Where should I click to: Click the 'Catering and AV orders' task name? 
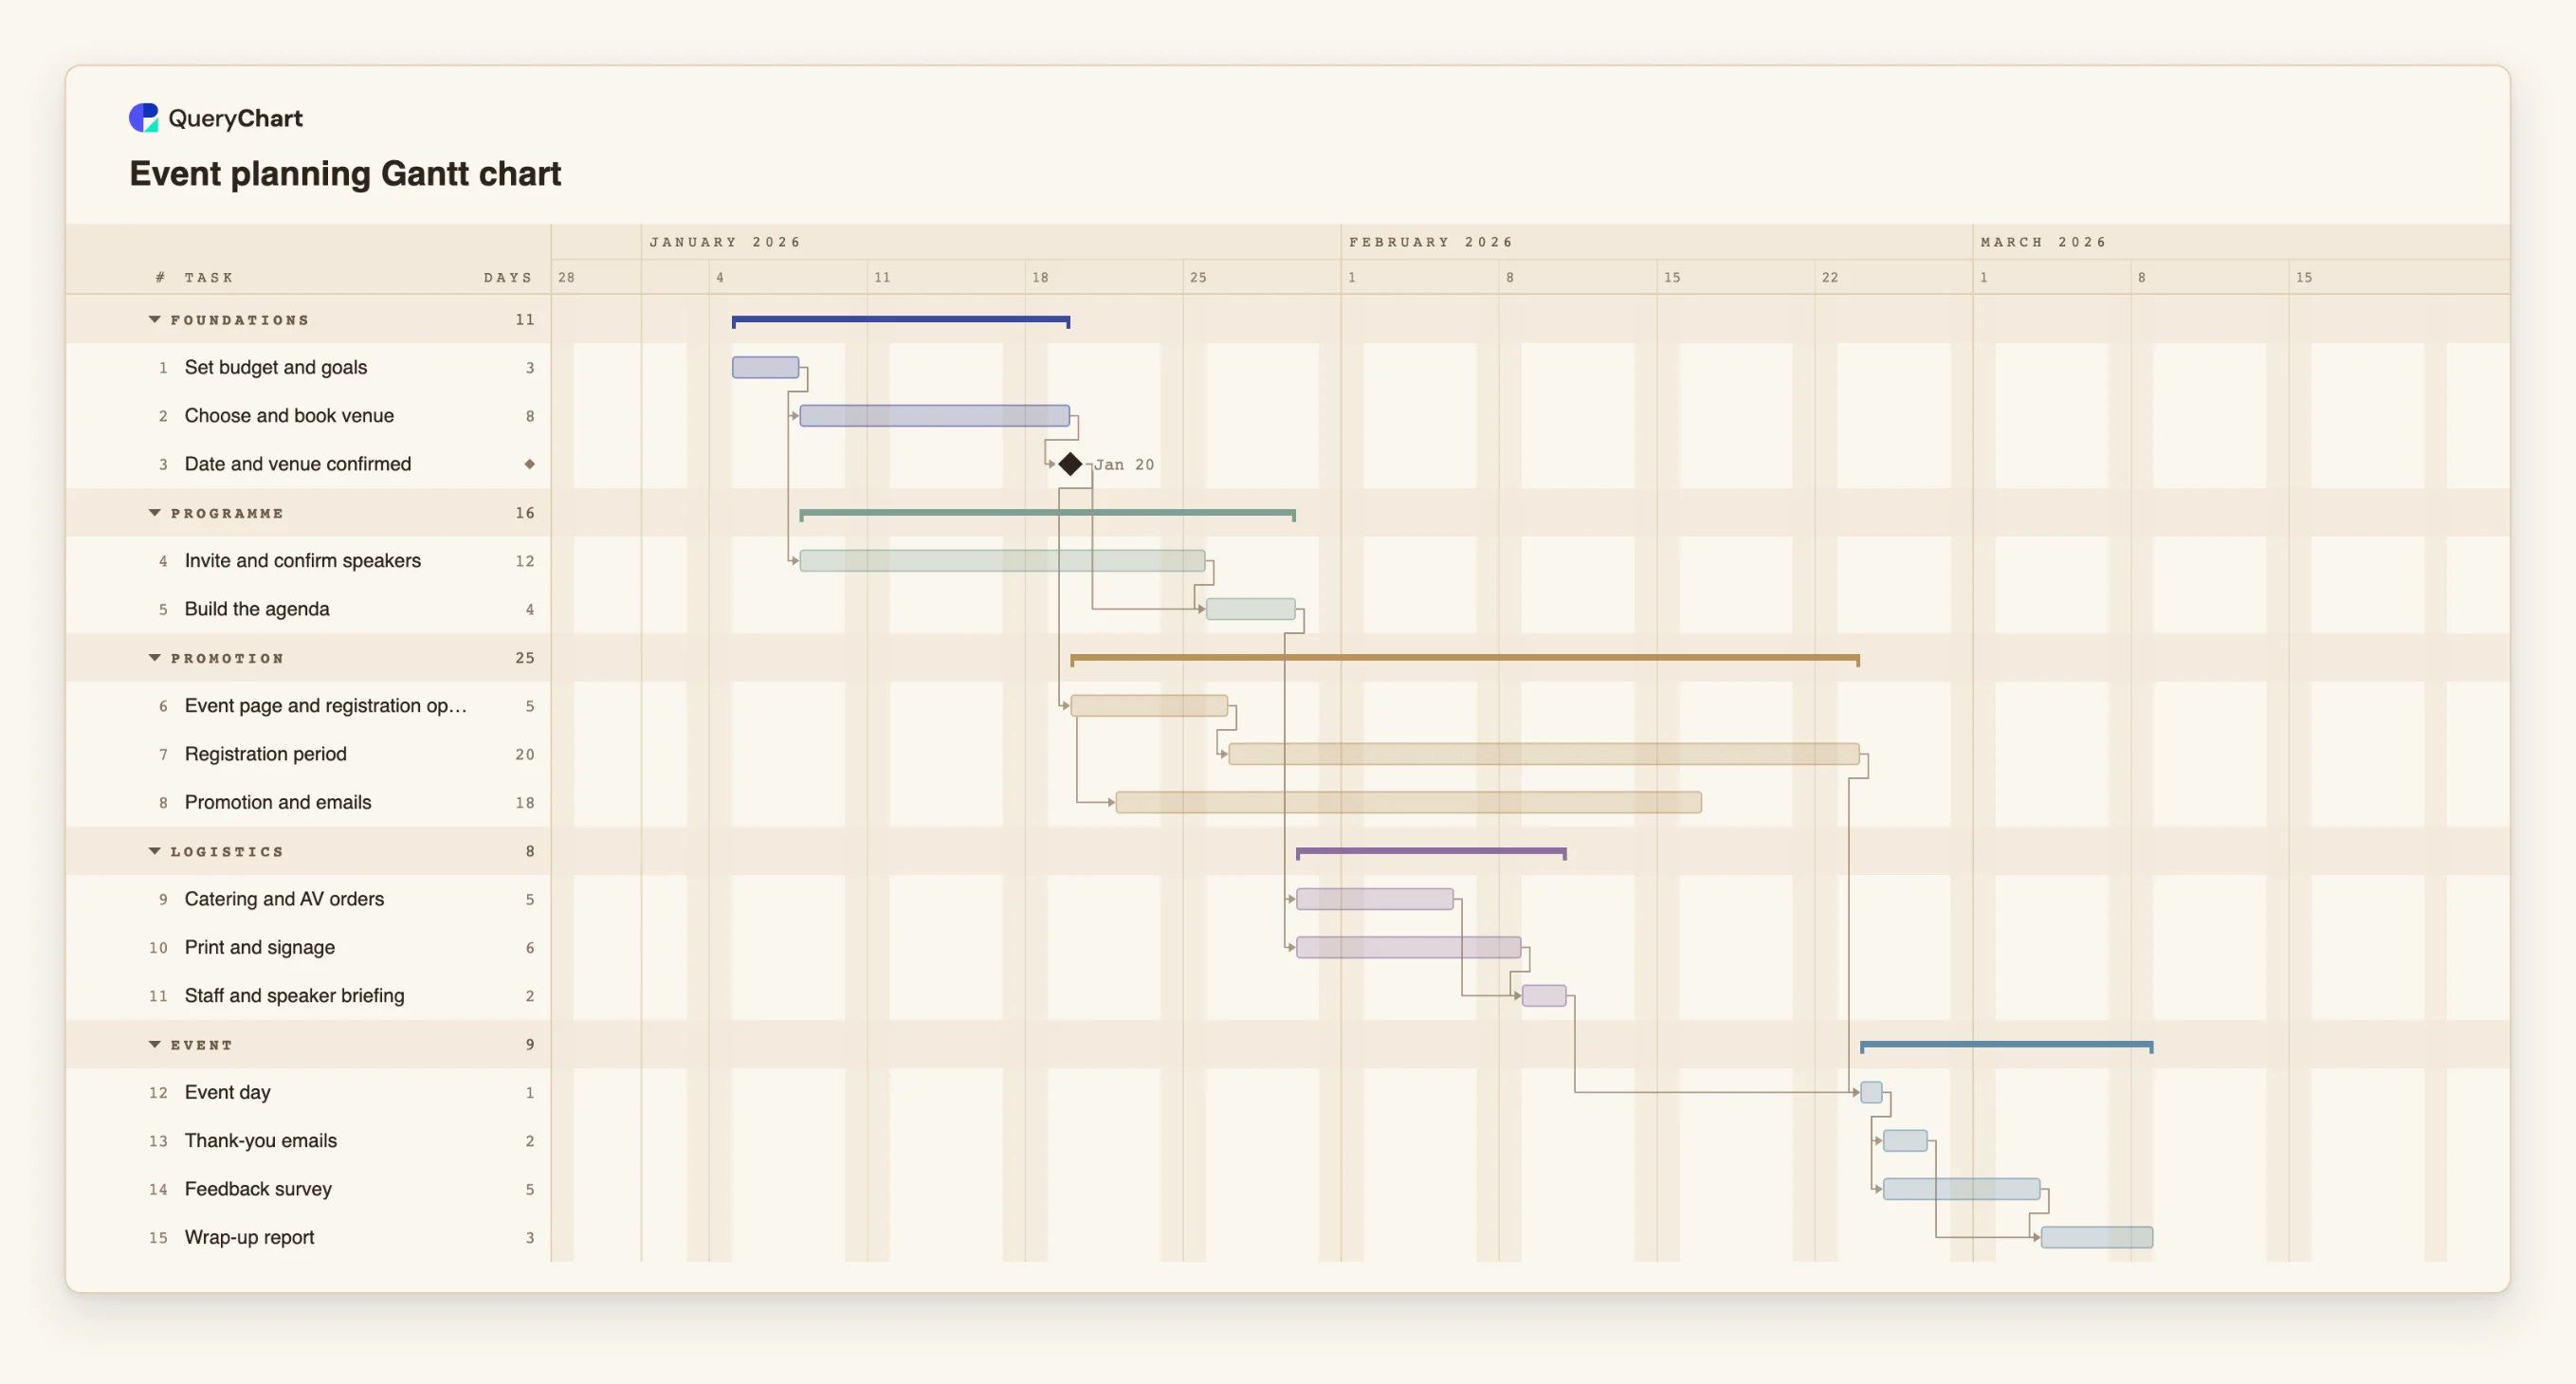coord(284,899)
